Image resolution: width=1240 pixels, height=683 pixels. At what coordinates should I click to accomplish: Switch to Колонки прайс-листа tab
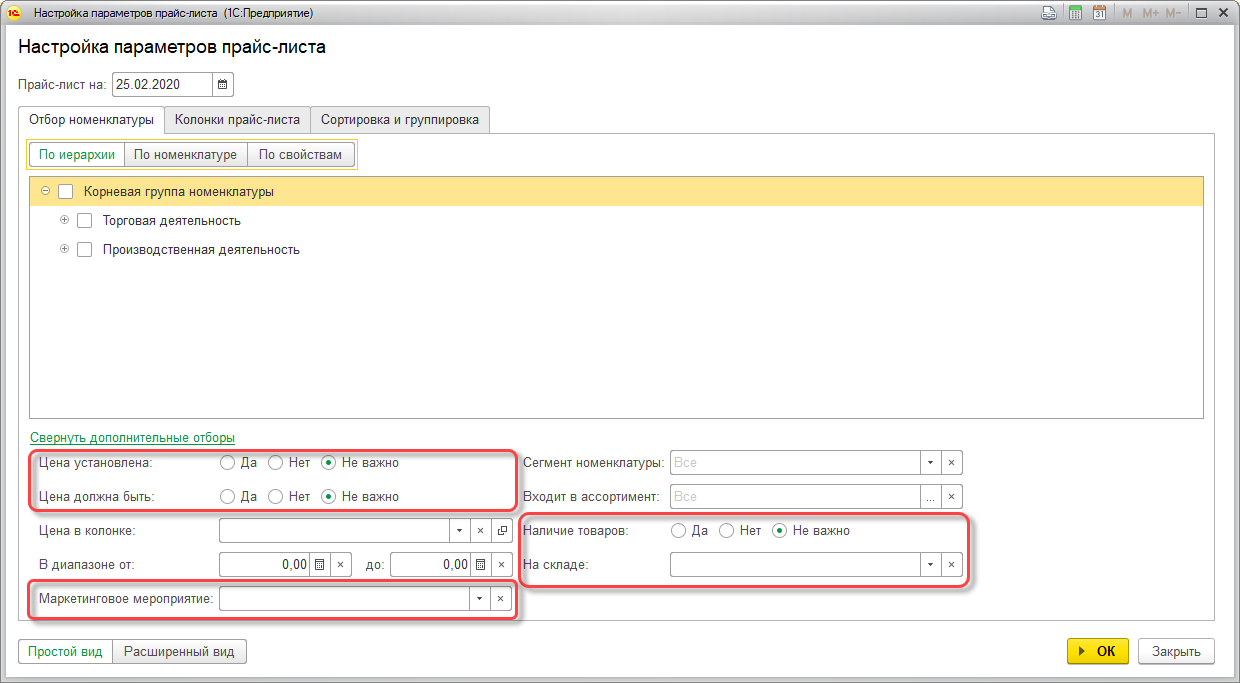coord(237,120)
